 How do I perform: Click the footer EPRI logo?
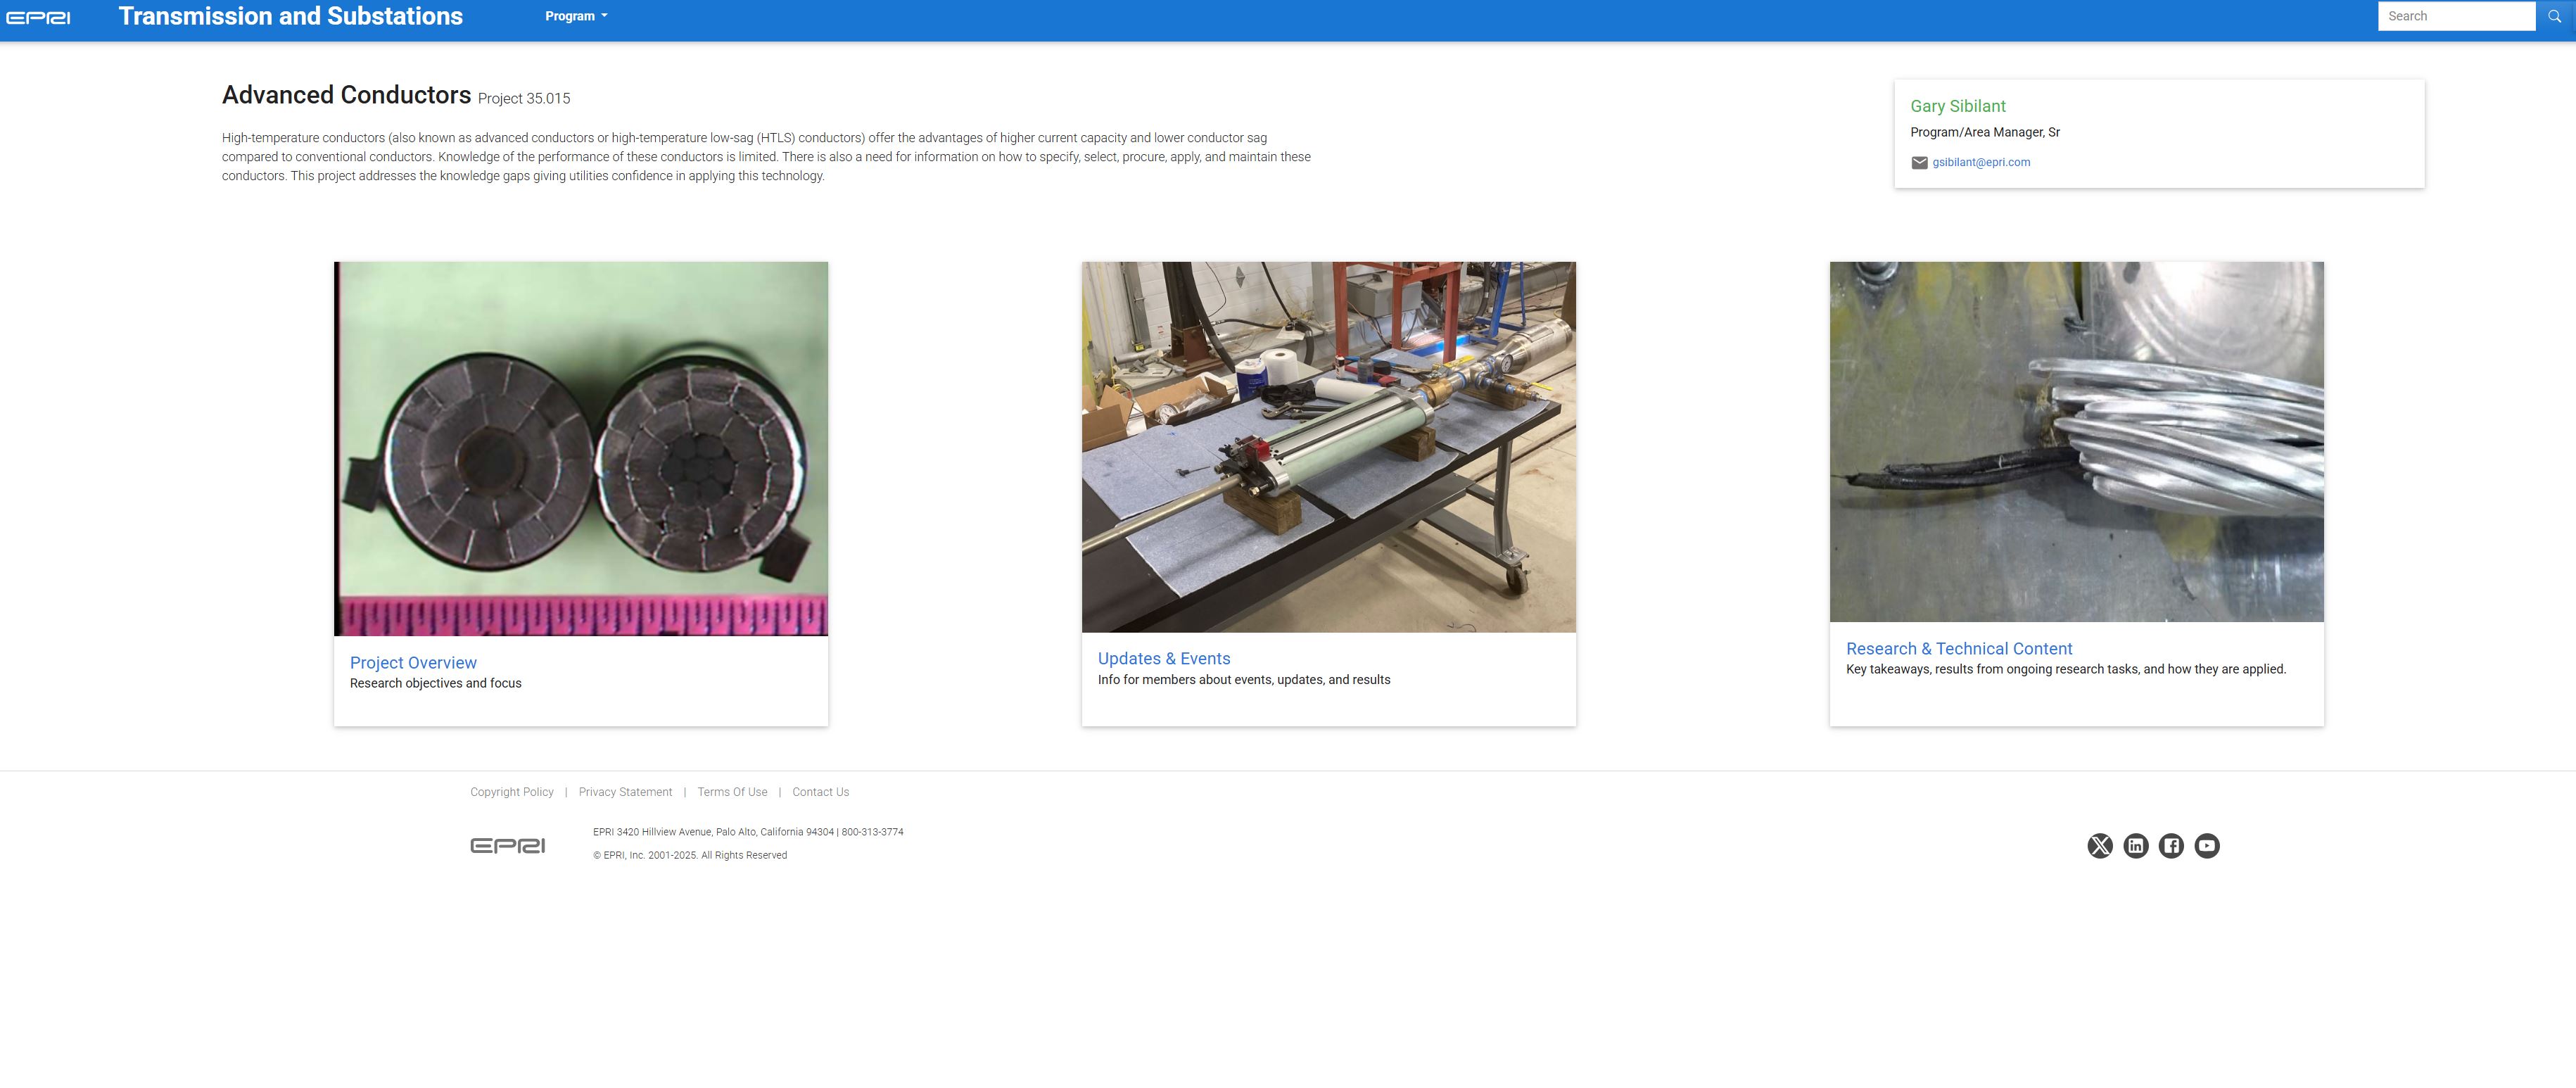click(507, 846)
